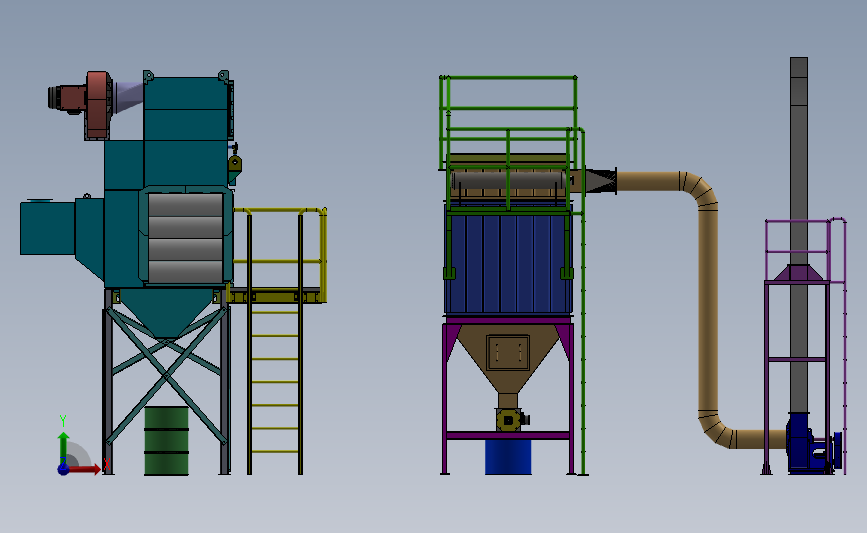Select the dark blue baghouse housing
This screenshot has height=533, width=867.
(508, 266)
